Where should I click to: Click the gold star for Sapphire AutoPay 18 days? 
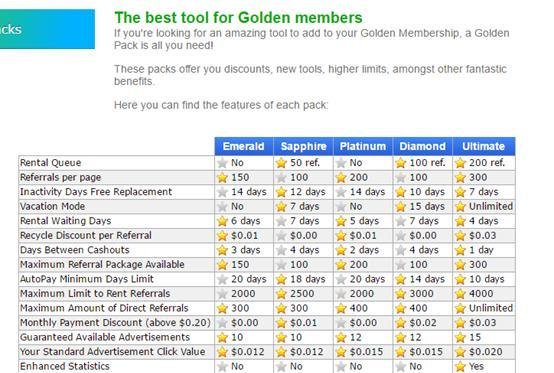pyautogui.click(x=281, y=279)
